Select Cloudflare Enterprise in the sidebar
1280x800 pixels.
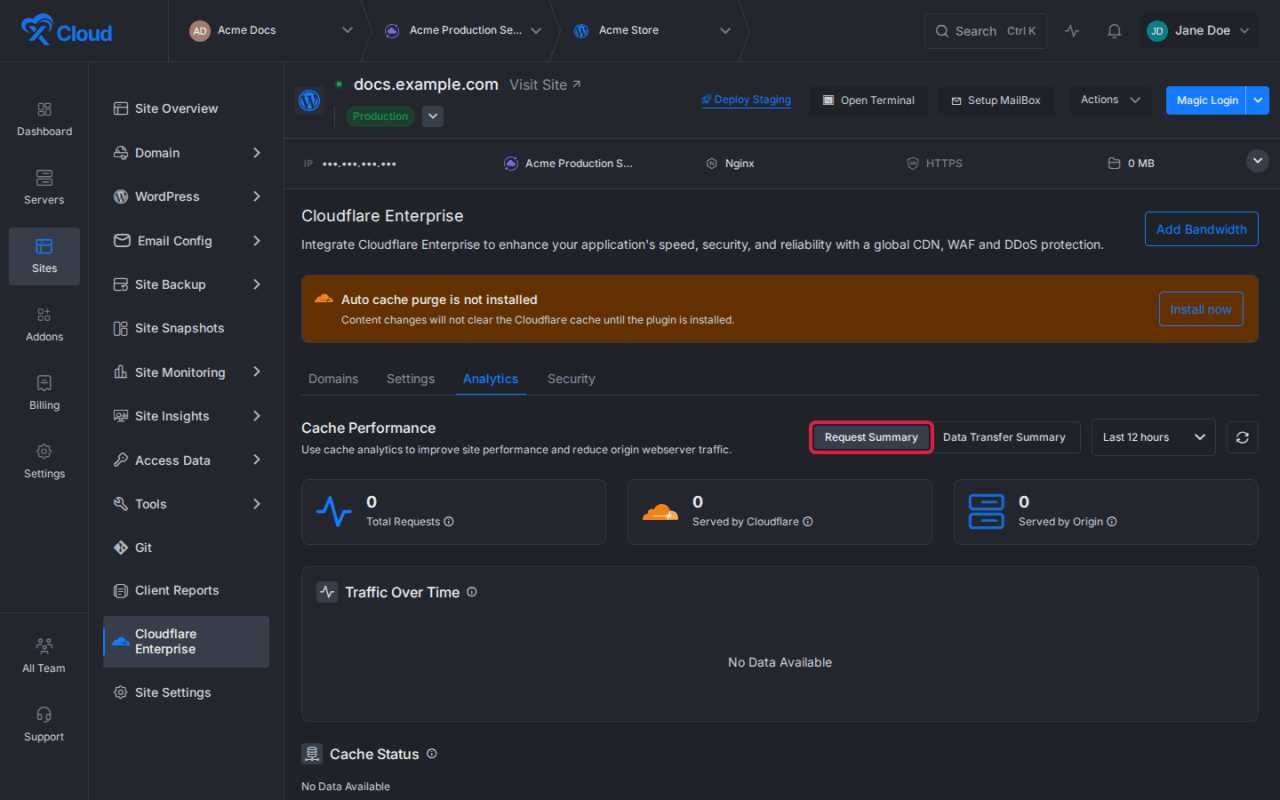[x=186, y=642]
